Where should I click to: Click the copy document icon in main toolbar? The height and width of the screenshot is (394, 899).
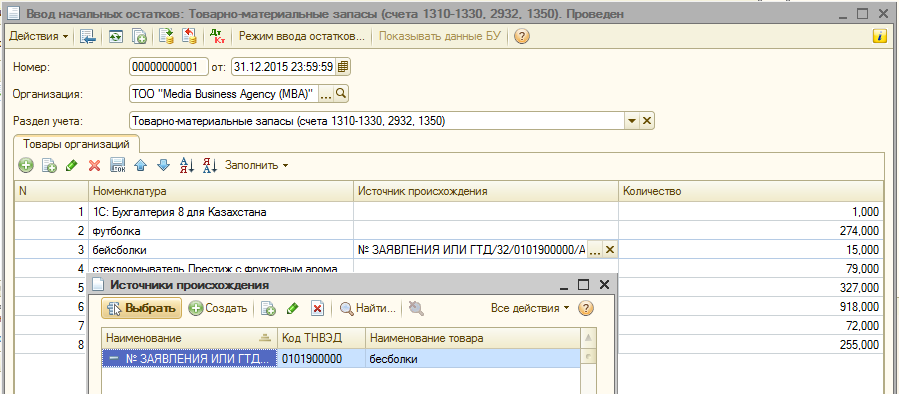point(139,37)
